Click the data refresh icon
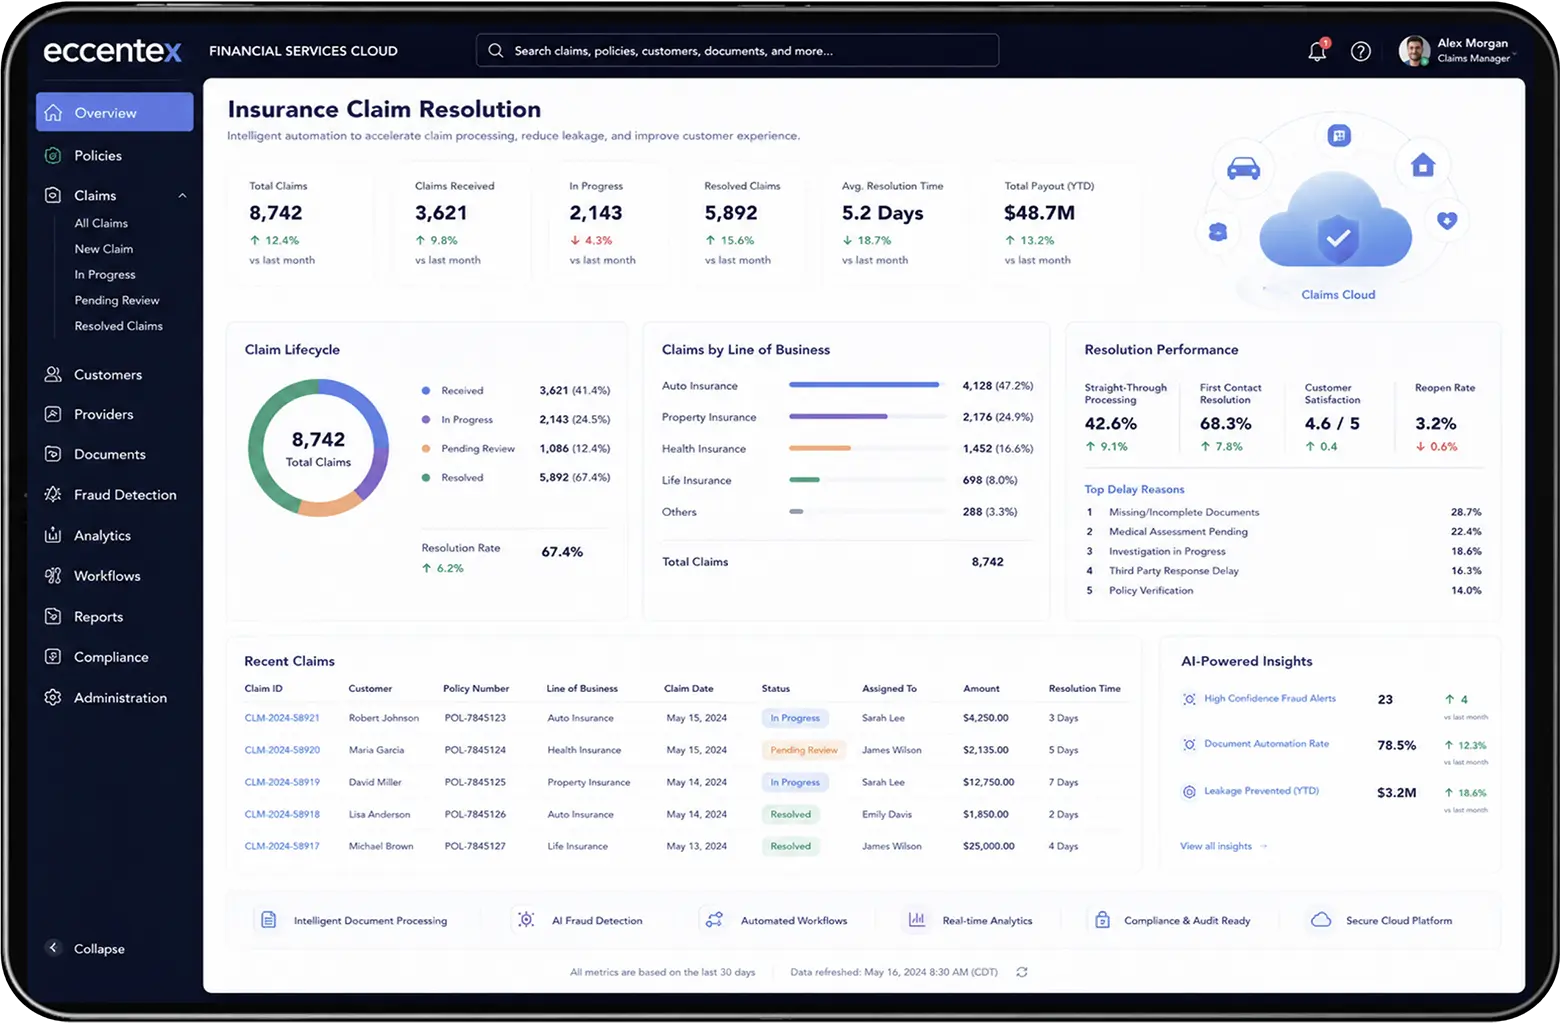 [1022, 972]
